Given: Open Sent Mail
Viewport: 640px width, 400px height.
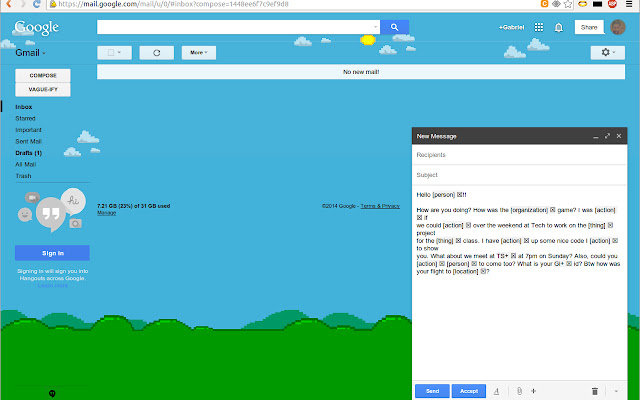Looking at the screenshot, I should coord(29,141).
